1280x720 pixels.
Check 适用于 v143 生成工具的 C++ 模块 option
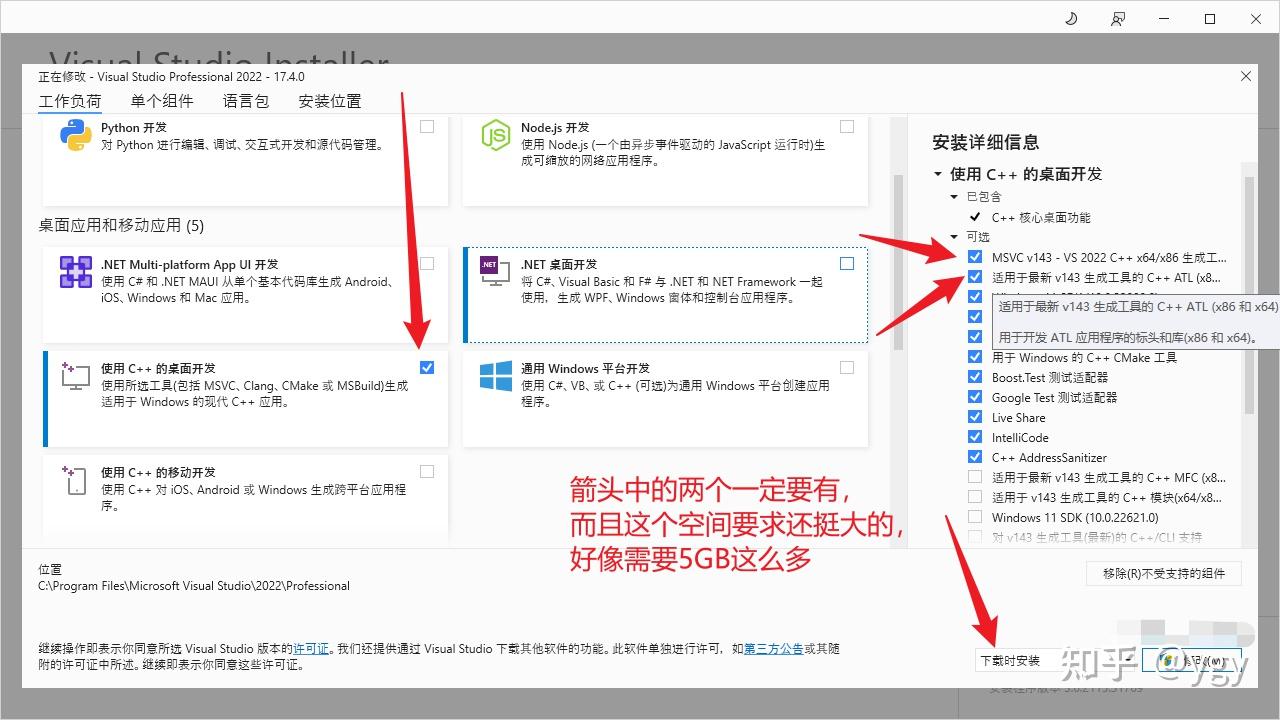[975, 497]
